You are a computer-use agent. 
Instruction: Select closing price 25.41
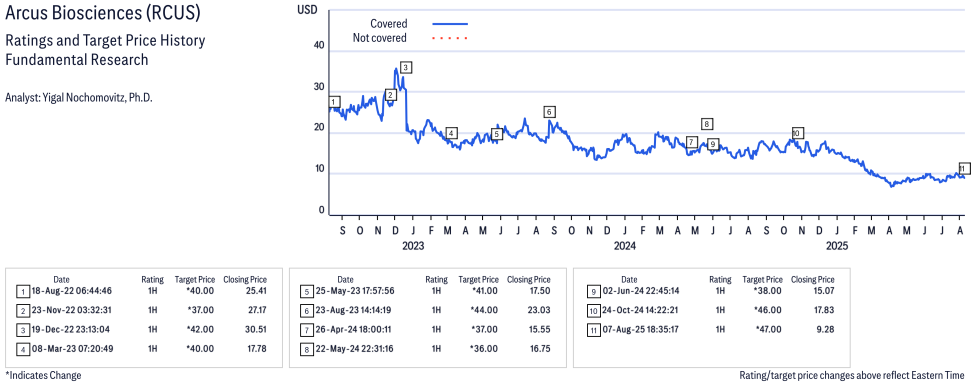click(256, 291)
